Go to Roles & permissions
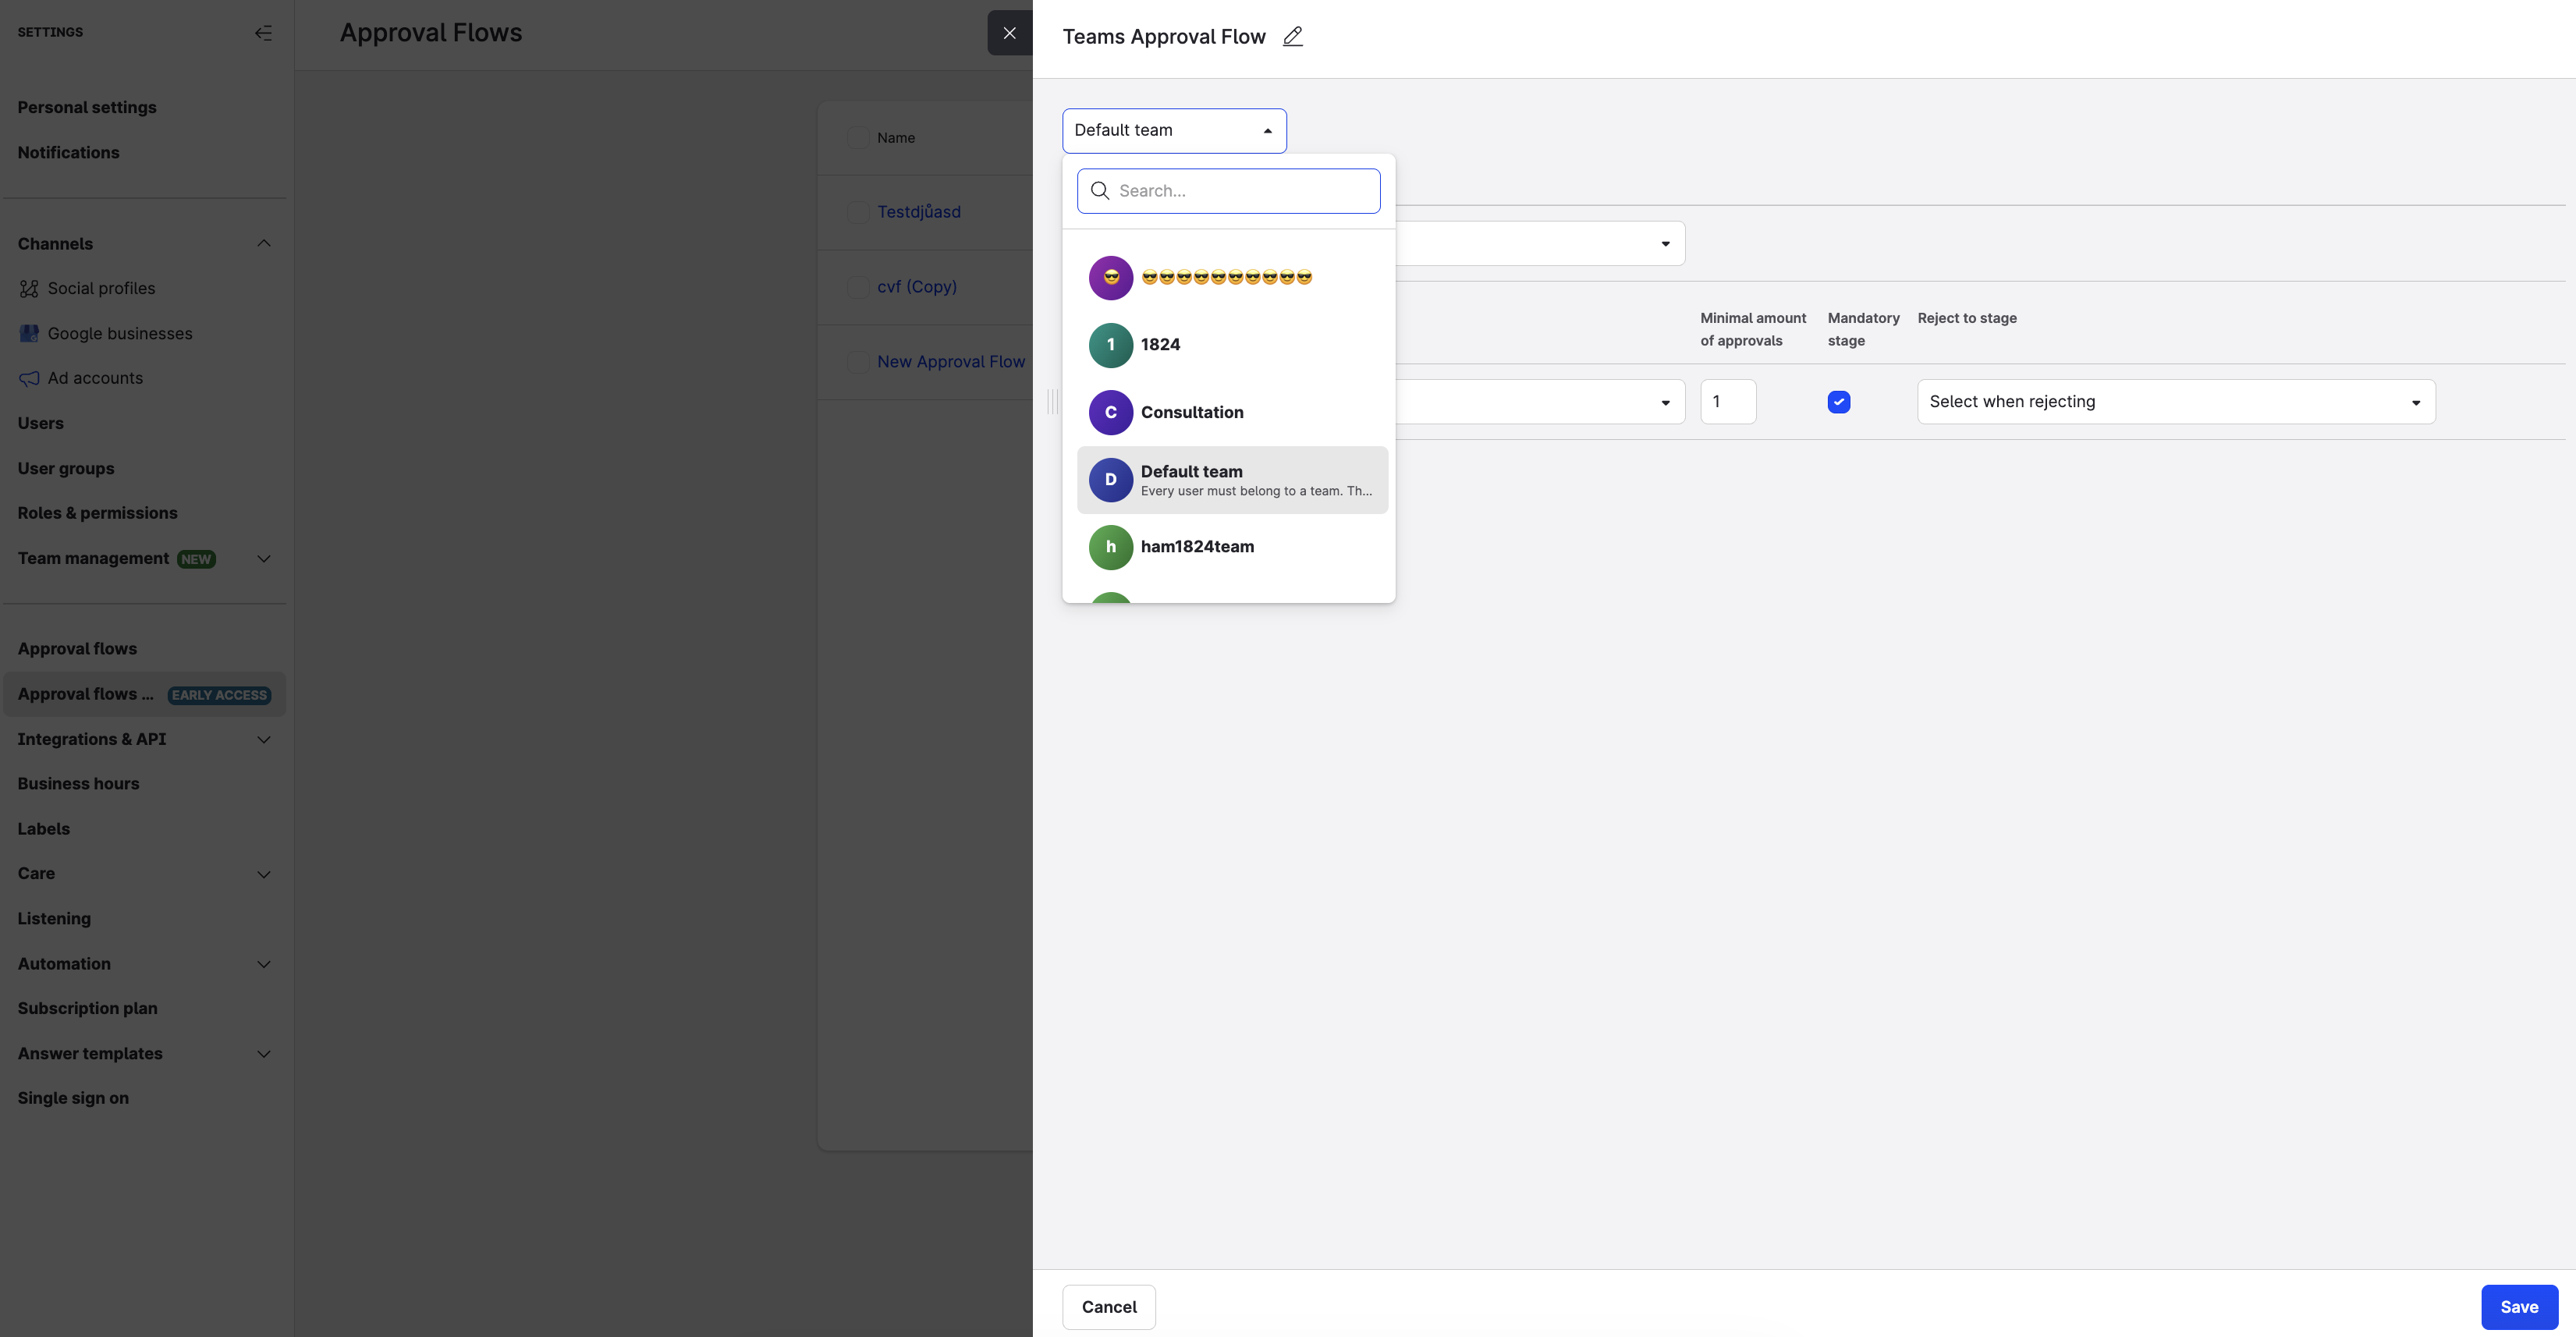2576x1337 pixels. click(97, 514)
